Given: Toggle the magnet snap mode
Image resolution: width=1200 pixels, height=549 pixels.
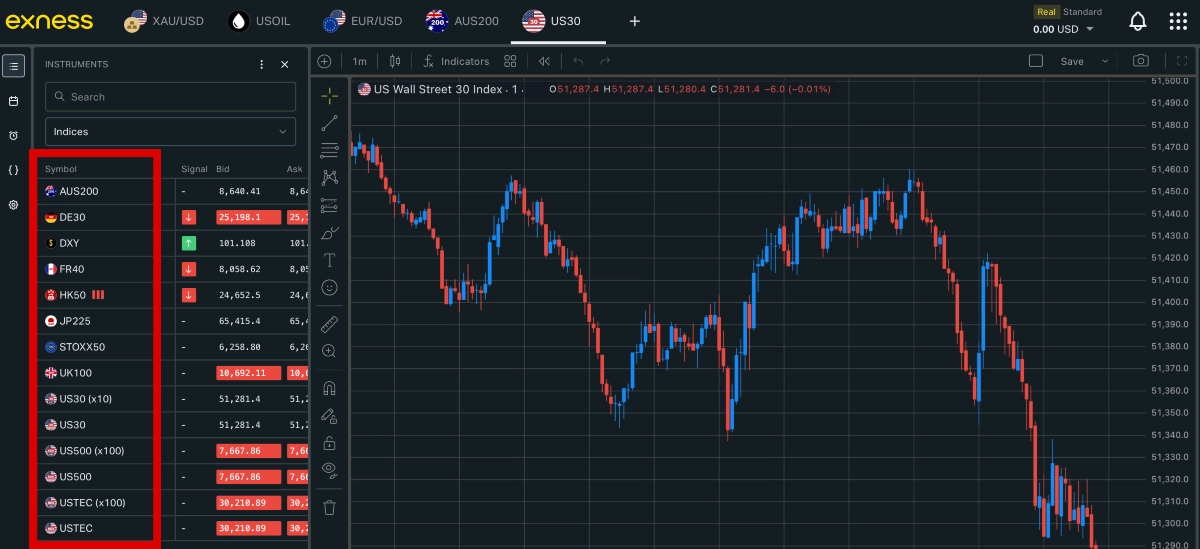Looking at the screenshot, I should [x=329, y=388].
